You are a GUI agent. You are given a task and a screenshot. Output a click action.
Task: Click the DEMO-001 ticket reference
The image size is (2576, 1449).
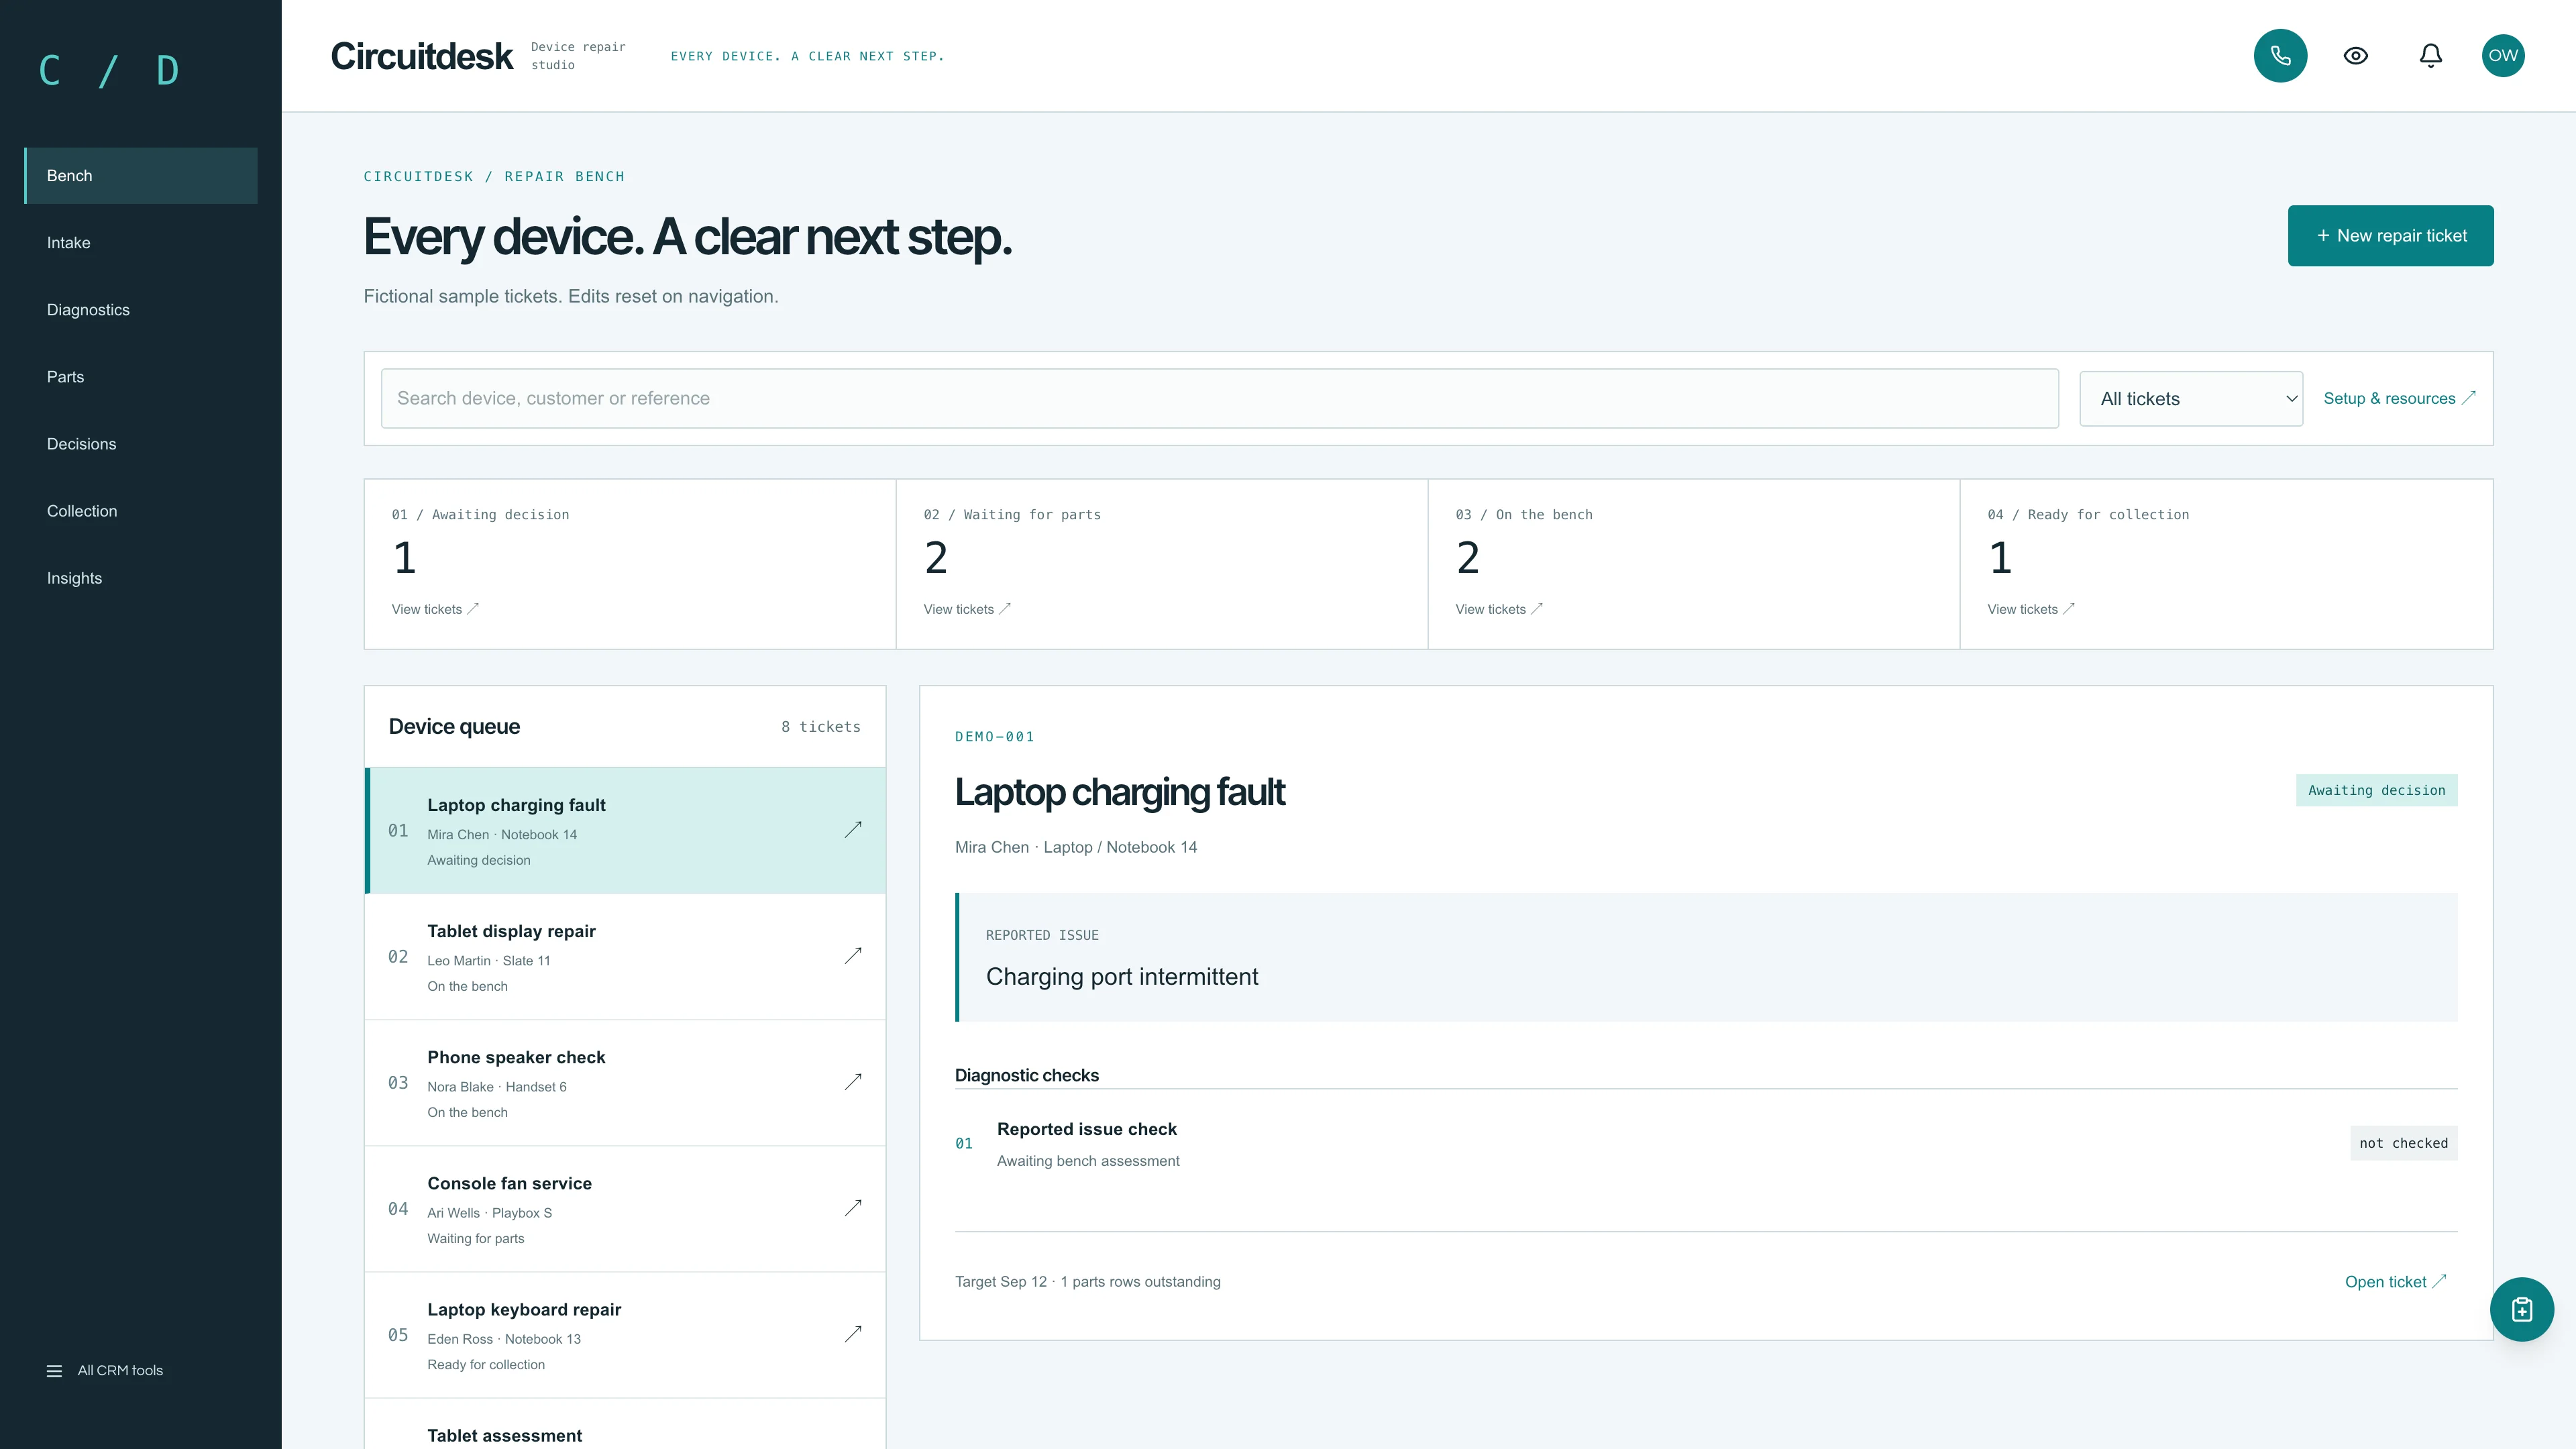pos(994,737)
